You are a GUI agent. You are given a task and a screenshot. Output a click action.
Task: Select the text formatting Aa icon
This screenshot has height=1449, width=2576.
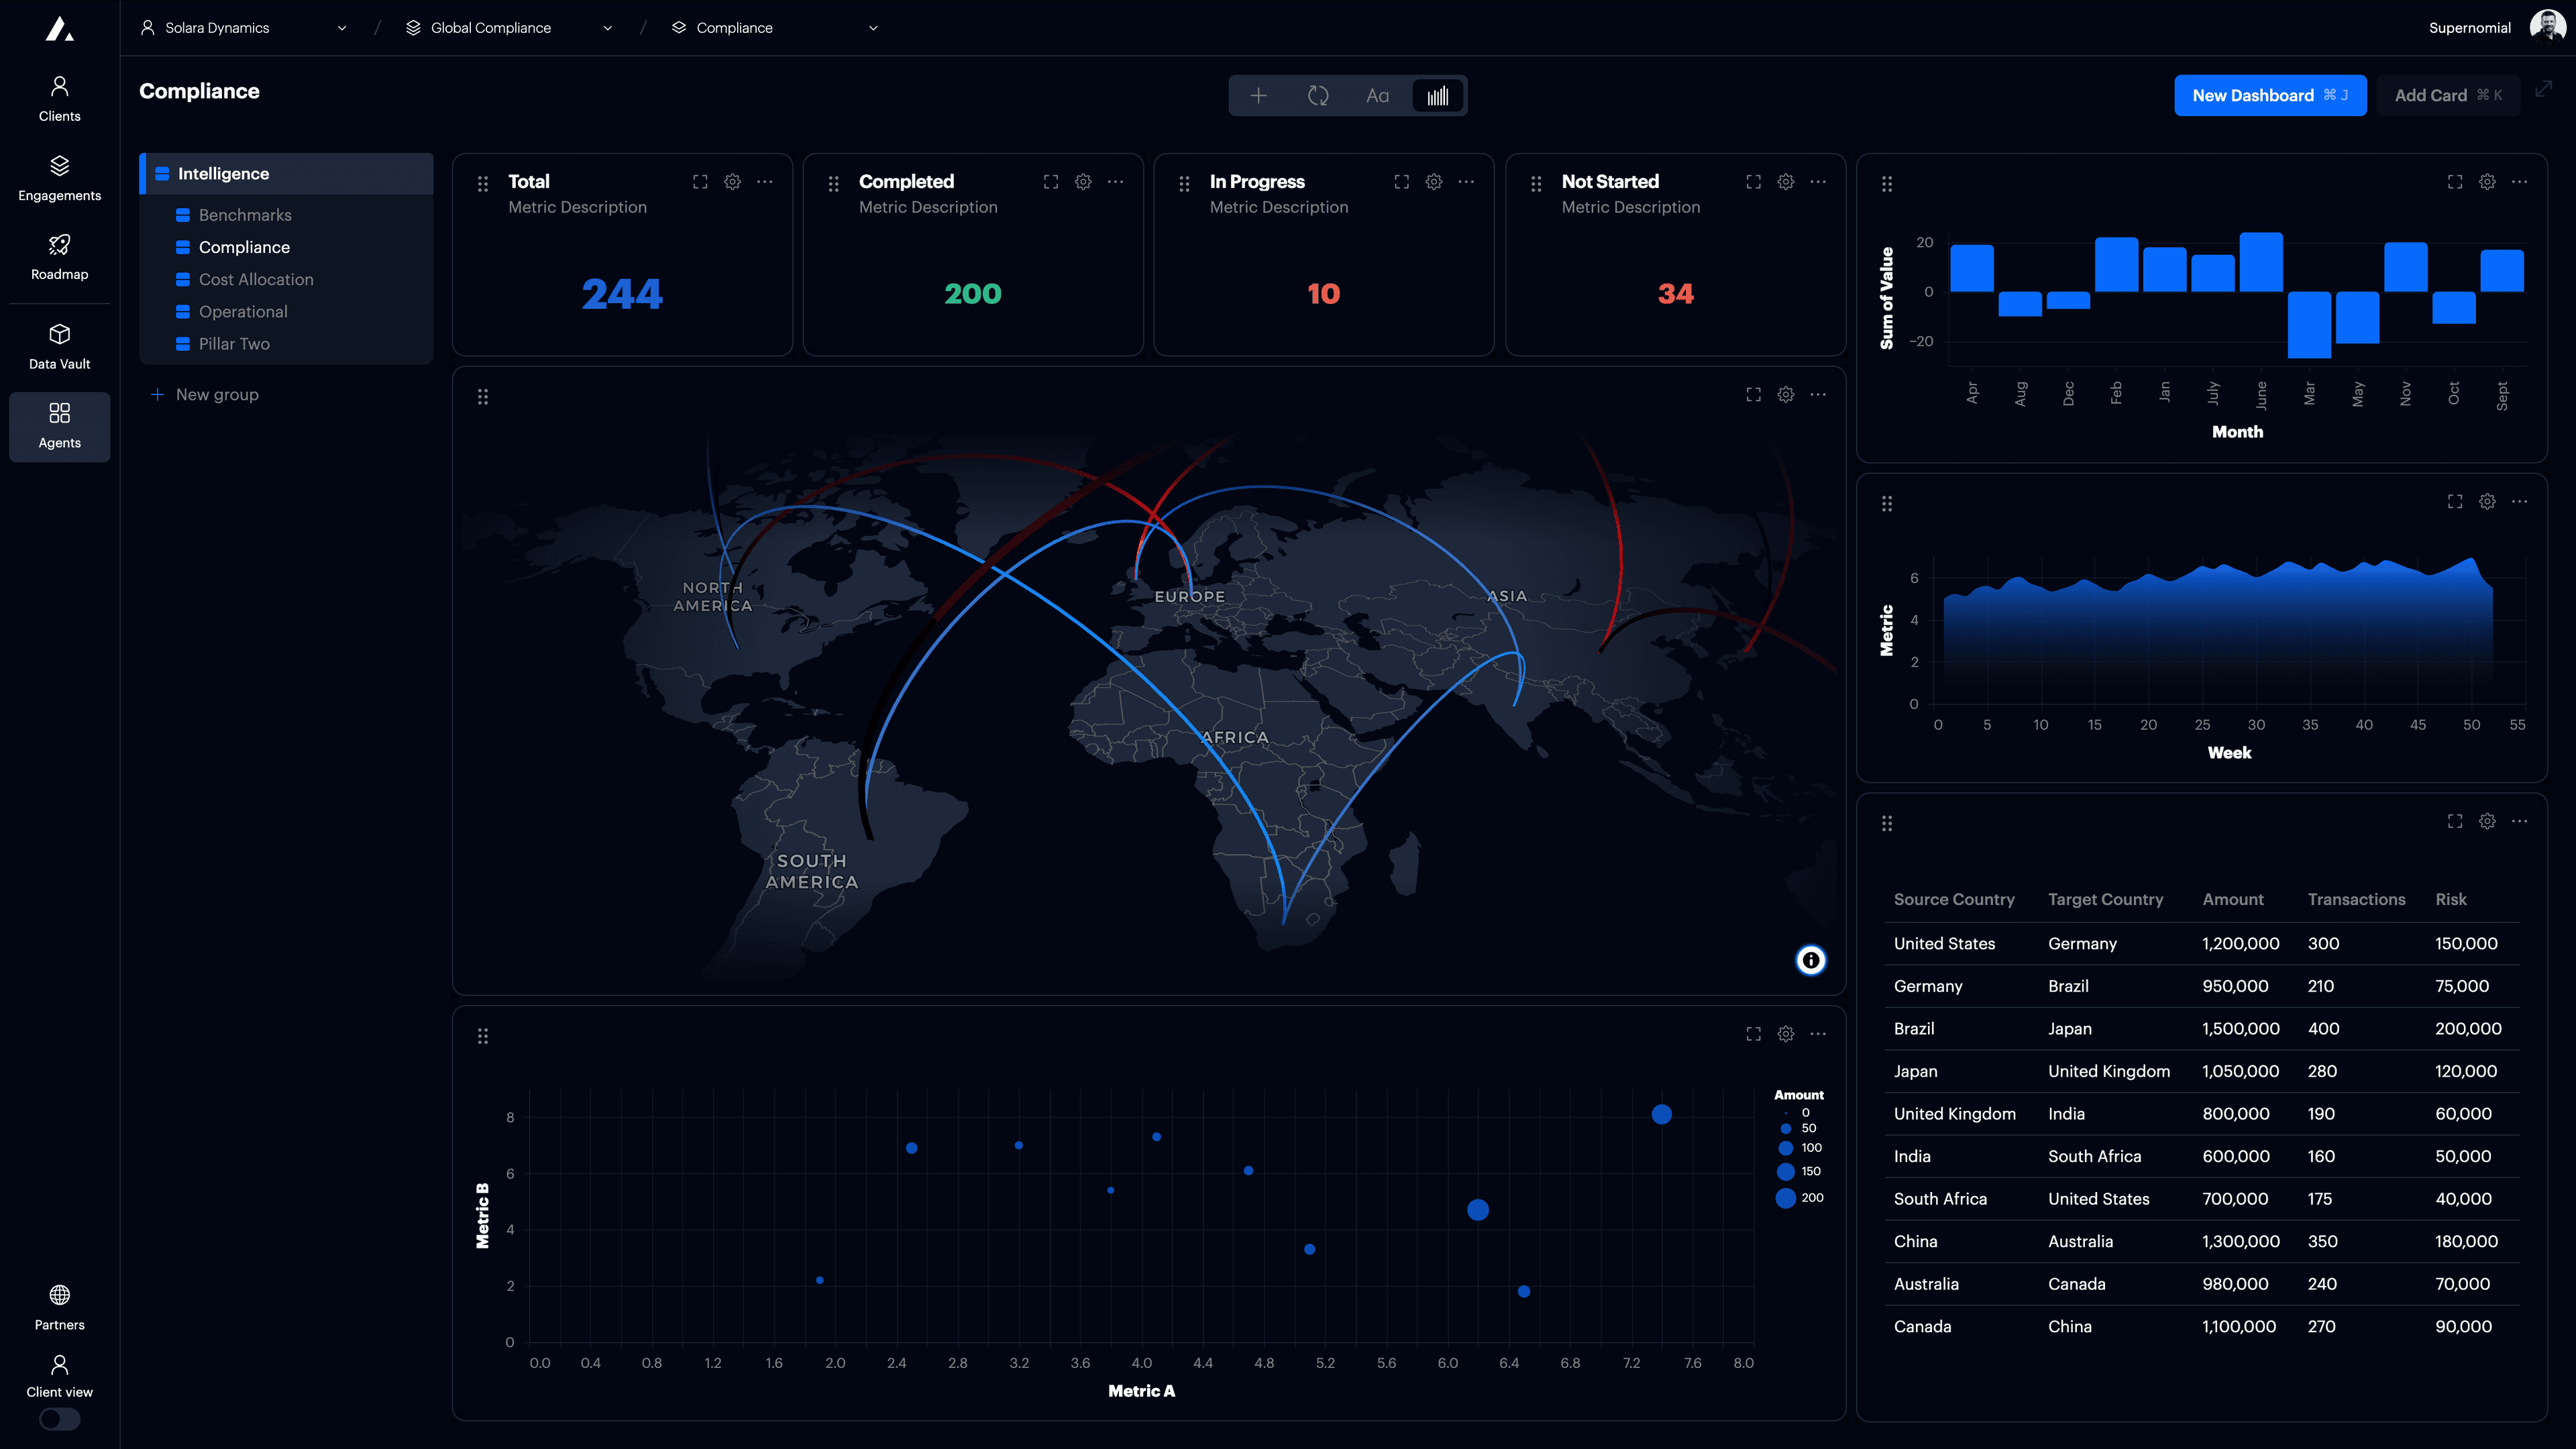point(1378,95)
